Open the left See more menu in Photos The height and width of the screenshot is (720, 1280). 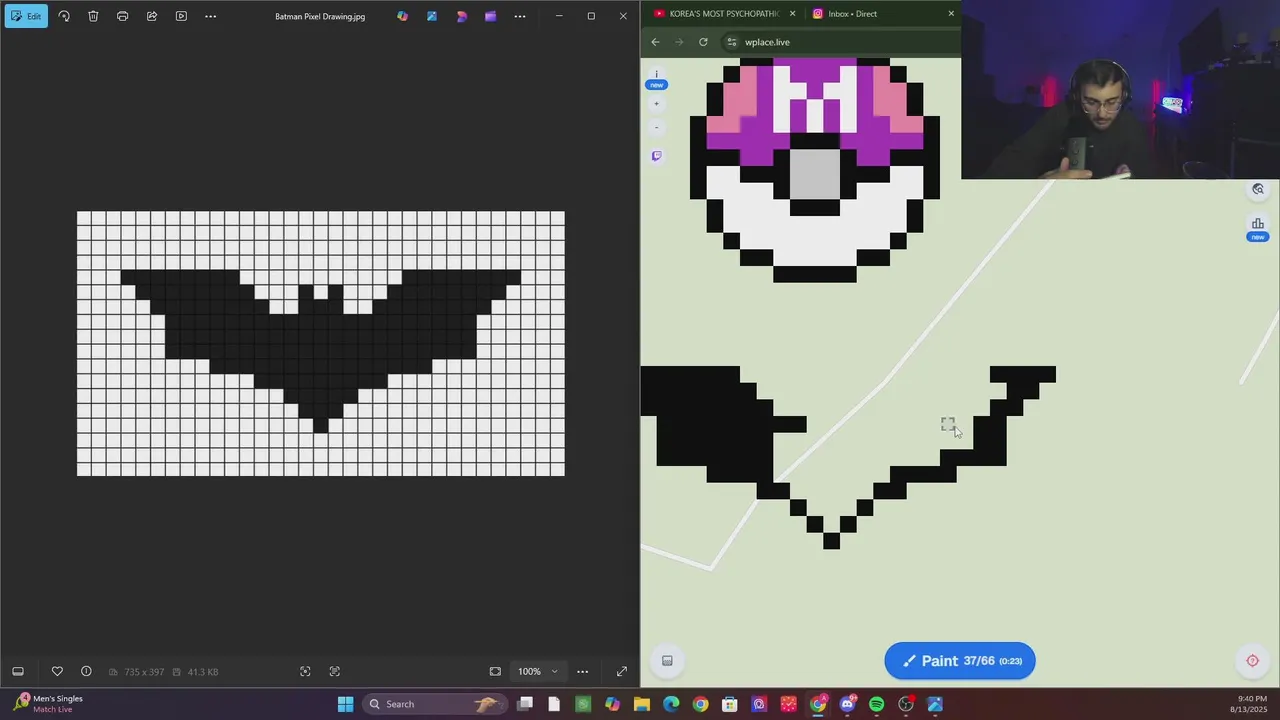(x=210, y=16)
